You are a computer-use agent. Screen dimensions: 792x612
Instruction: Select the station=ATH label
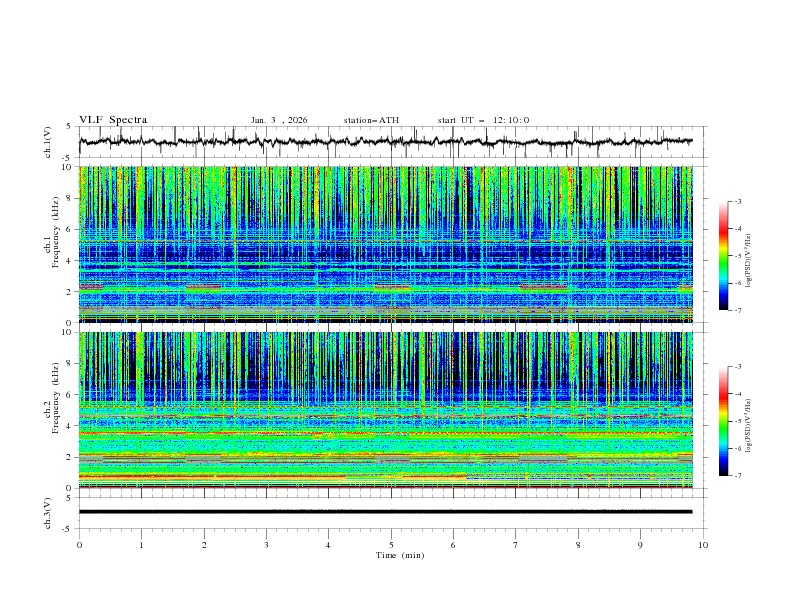[x=371, y=120]
